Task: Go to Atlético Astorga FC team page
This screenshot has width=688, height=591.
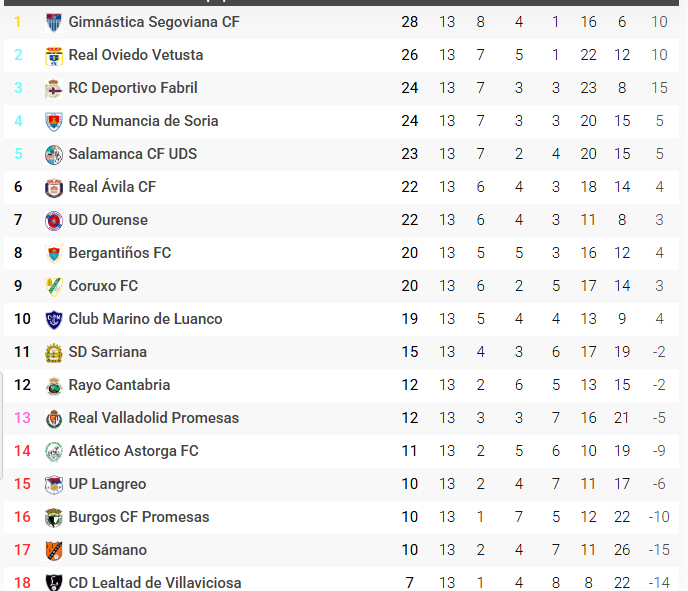Action: click(133, 451)
